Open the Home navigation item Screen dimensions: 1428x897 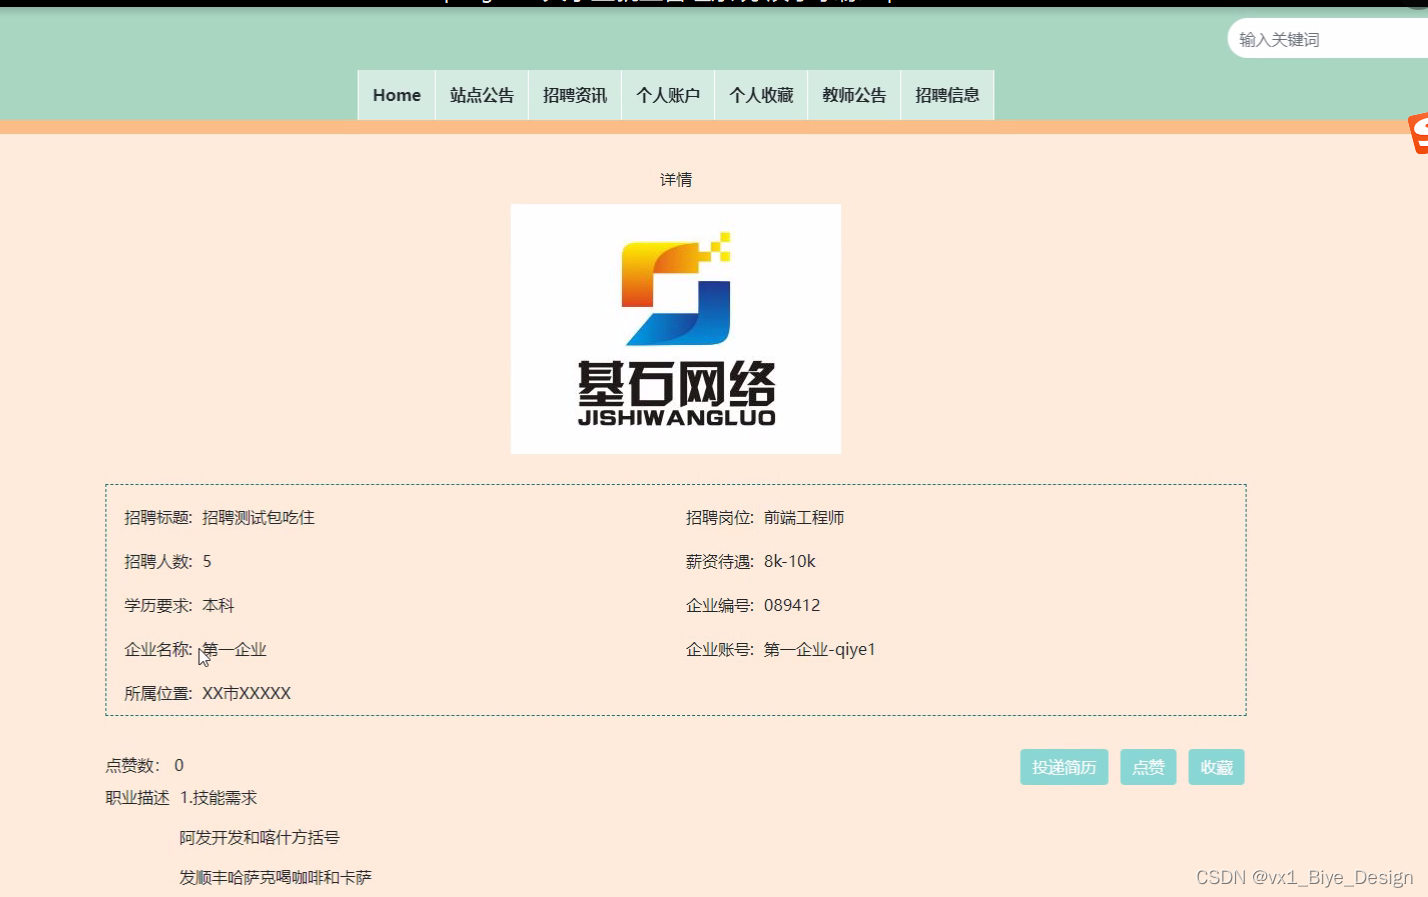(x=397, y=95)
